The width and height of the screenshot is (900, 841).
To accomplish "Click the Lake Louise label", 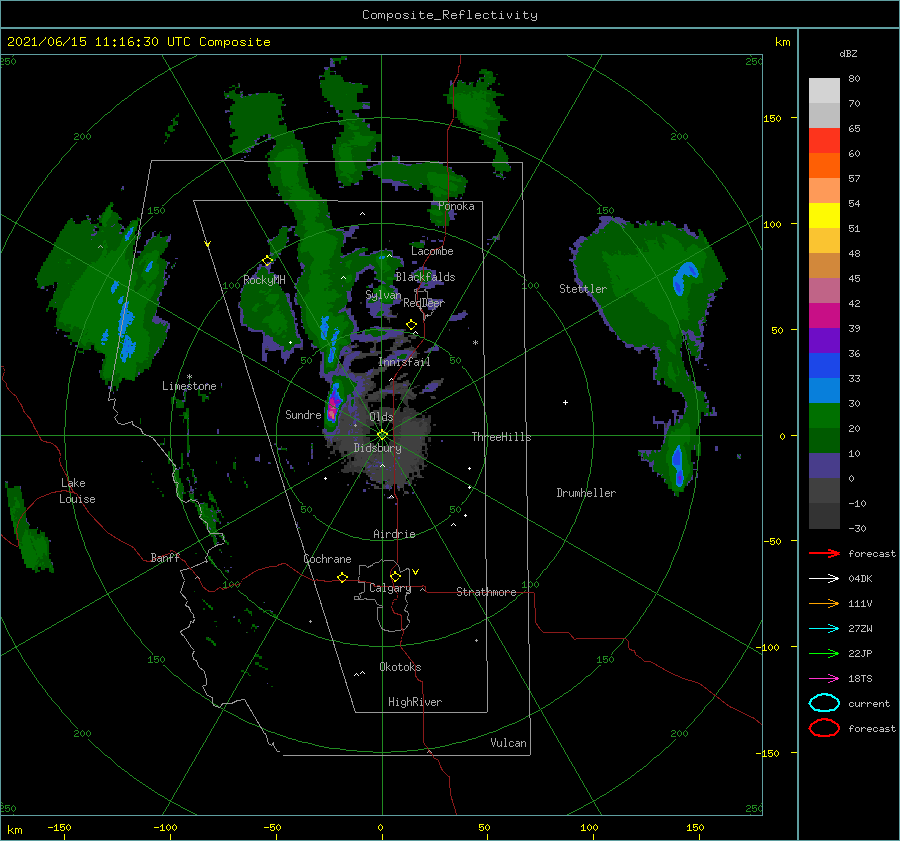I will coord(77,491).
